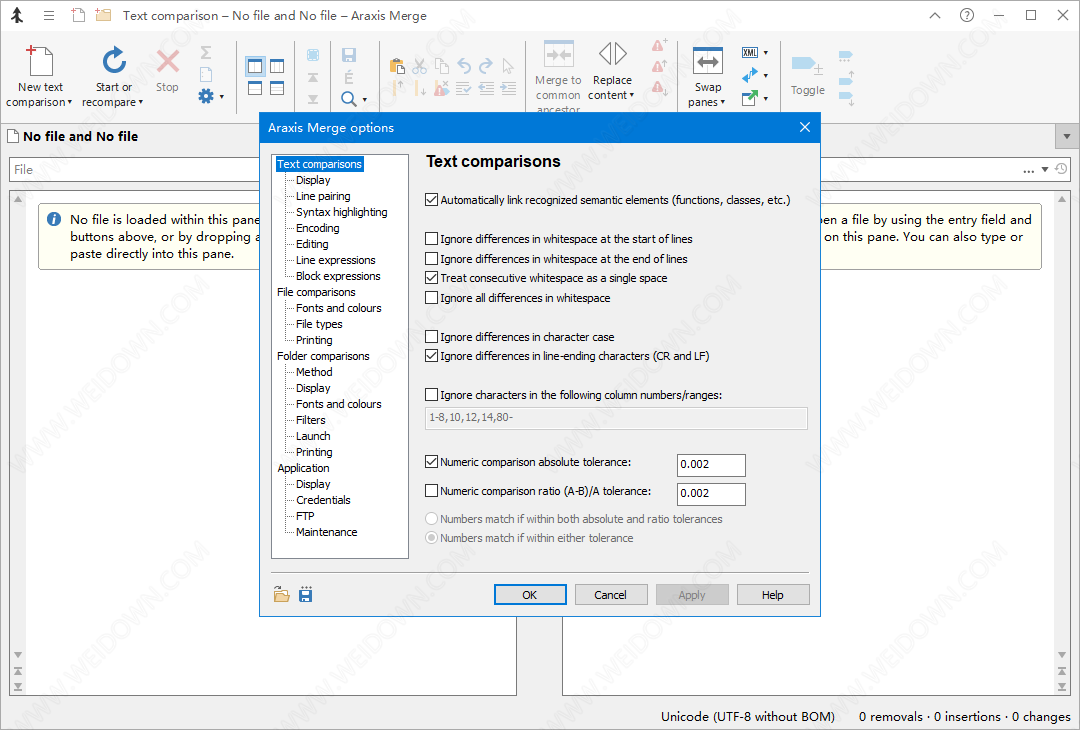Enable Ignore all differences in whitespace

pyautogui.click(x=431, y=298)
